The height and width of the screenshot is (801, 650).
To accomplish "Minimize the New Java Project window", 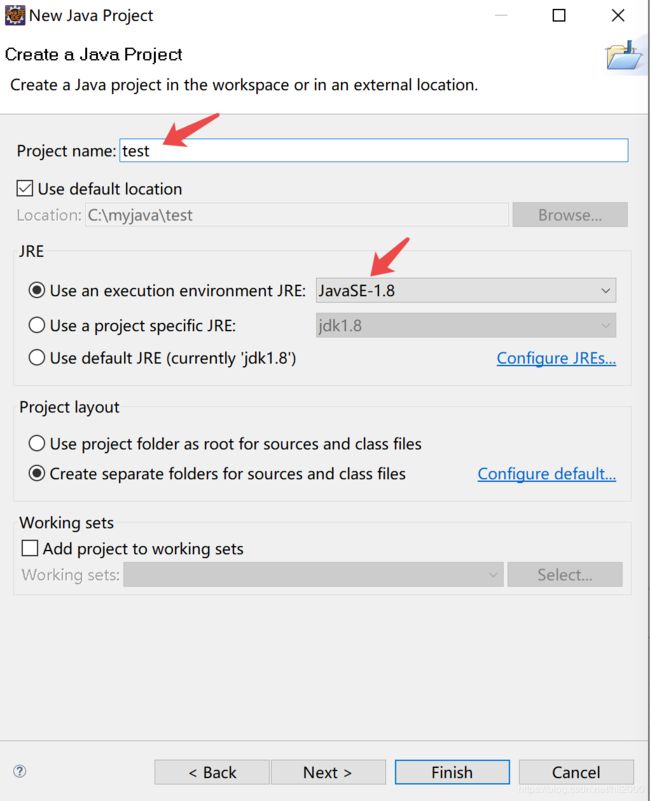I will click(501, 15).
